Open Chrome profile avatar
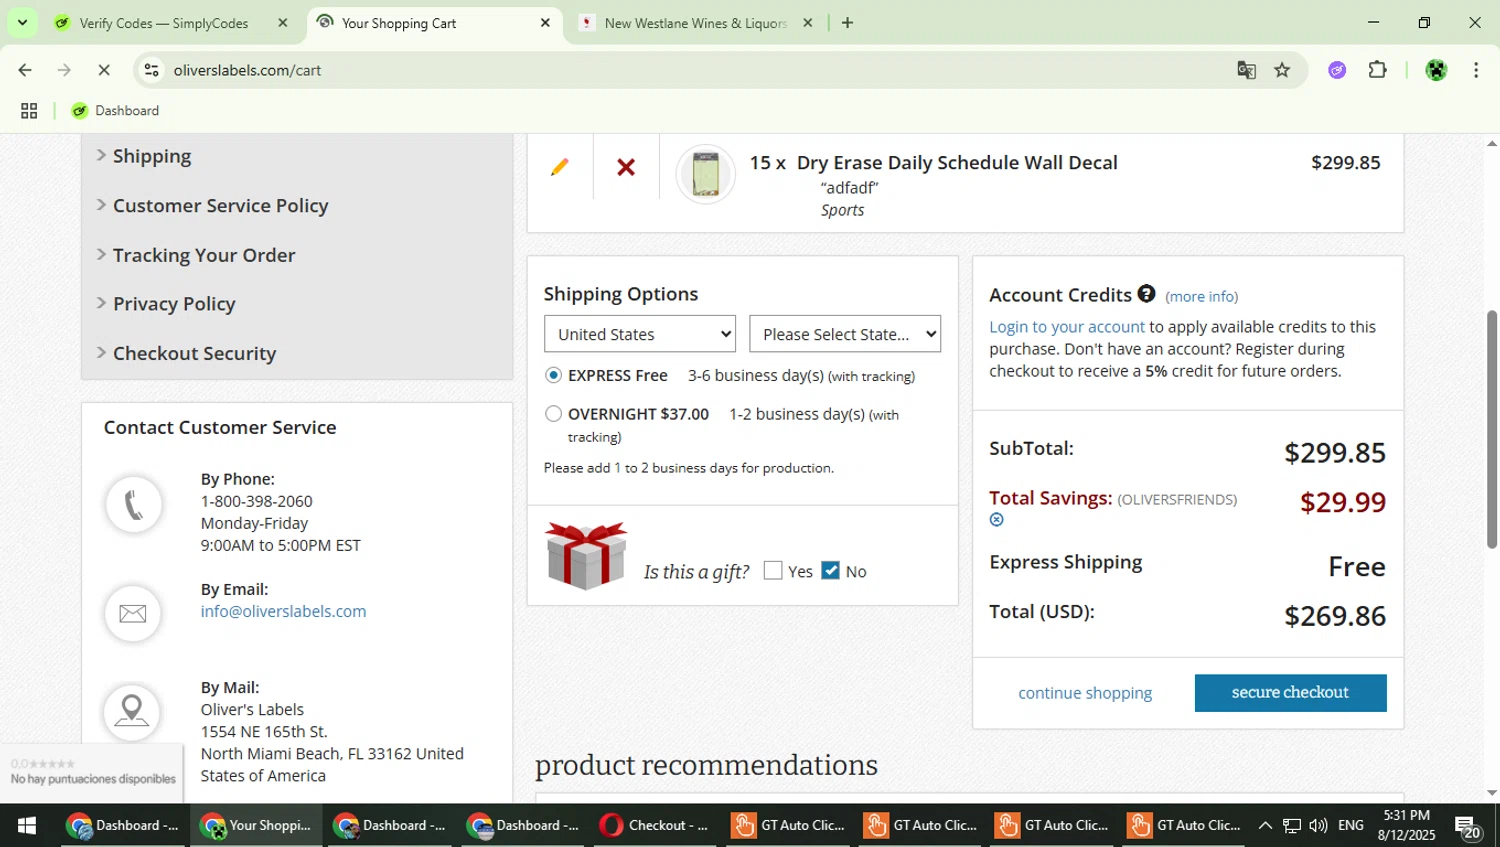Image resolution: width=1500 pixels, height=847 pixels. click(1436, 70)
